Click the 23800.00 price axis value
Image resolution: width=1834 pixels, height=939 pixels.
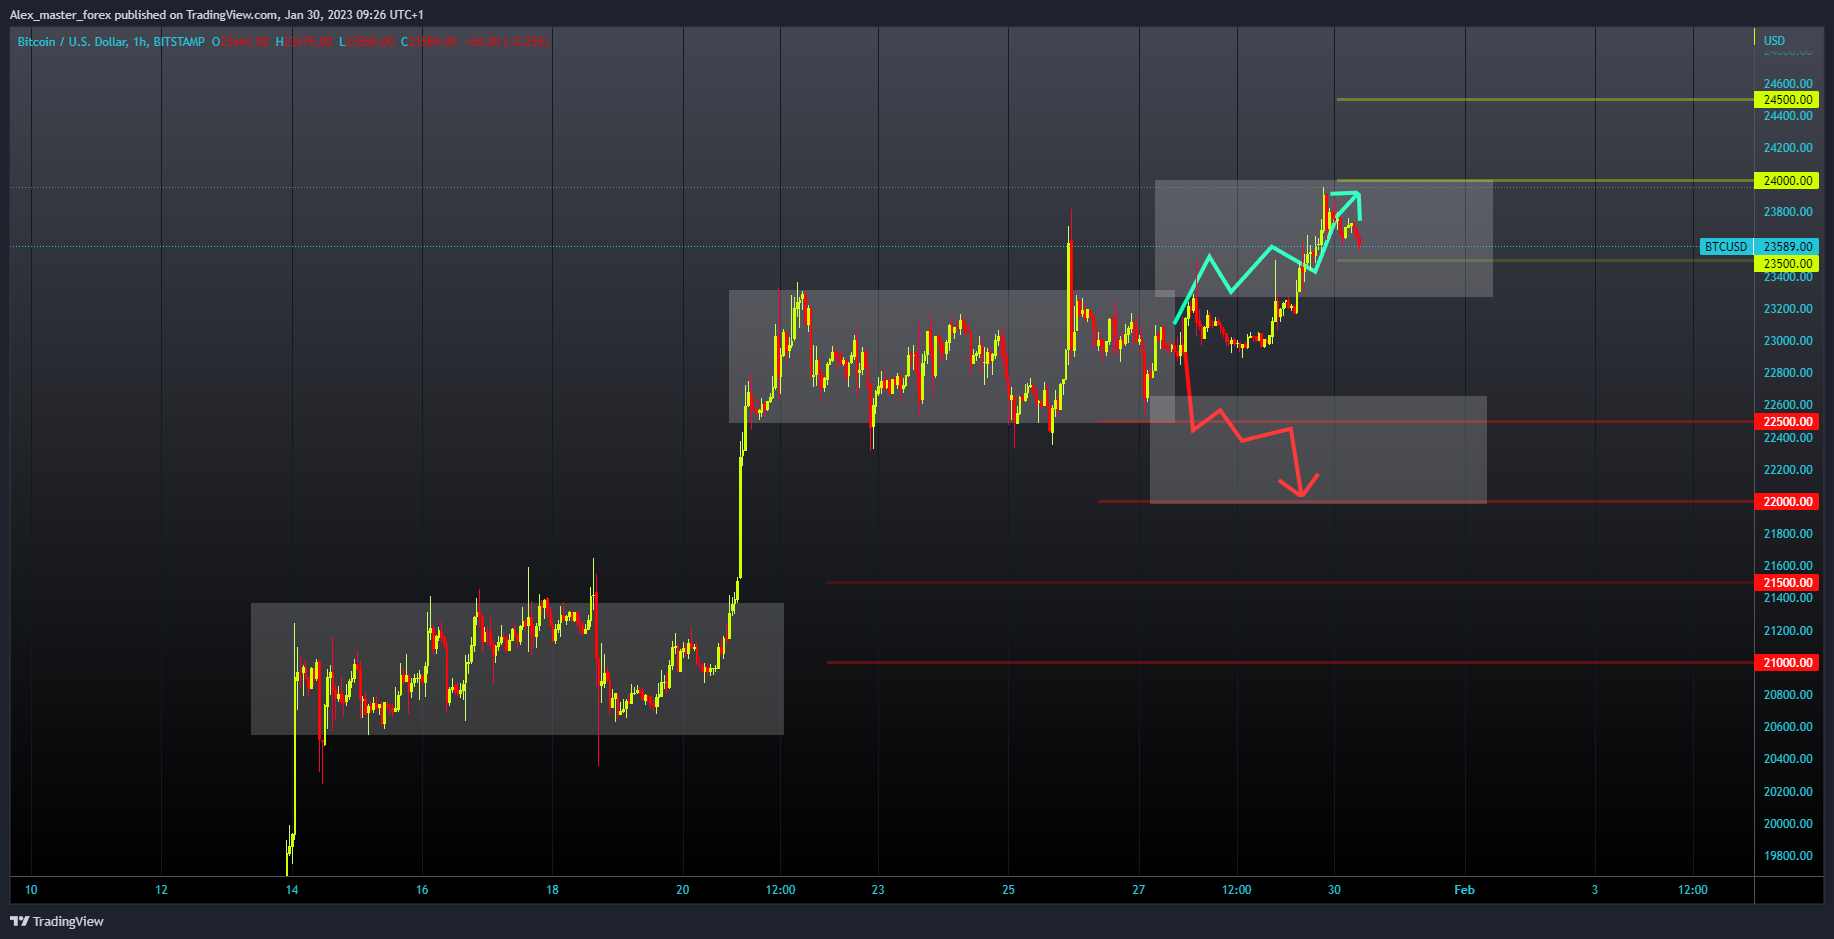(x=1788, y=212)
